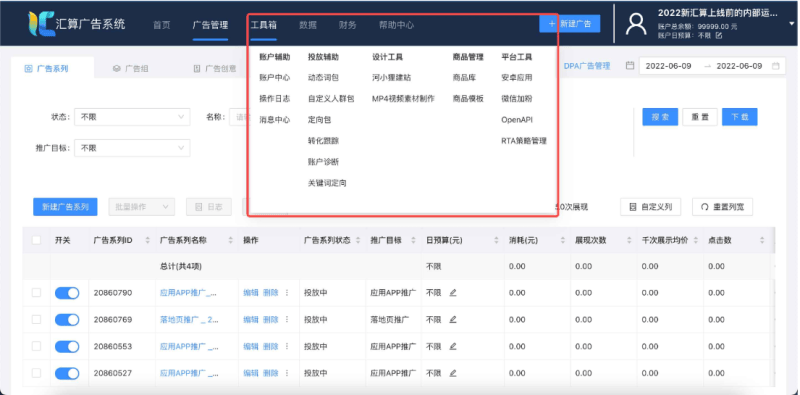The width and height of the screenshot is (800, 395).
Task: Open more actions for row 20860553
Action: (x=287, y=347)
